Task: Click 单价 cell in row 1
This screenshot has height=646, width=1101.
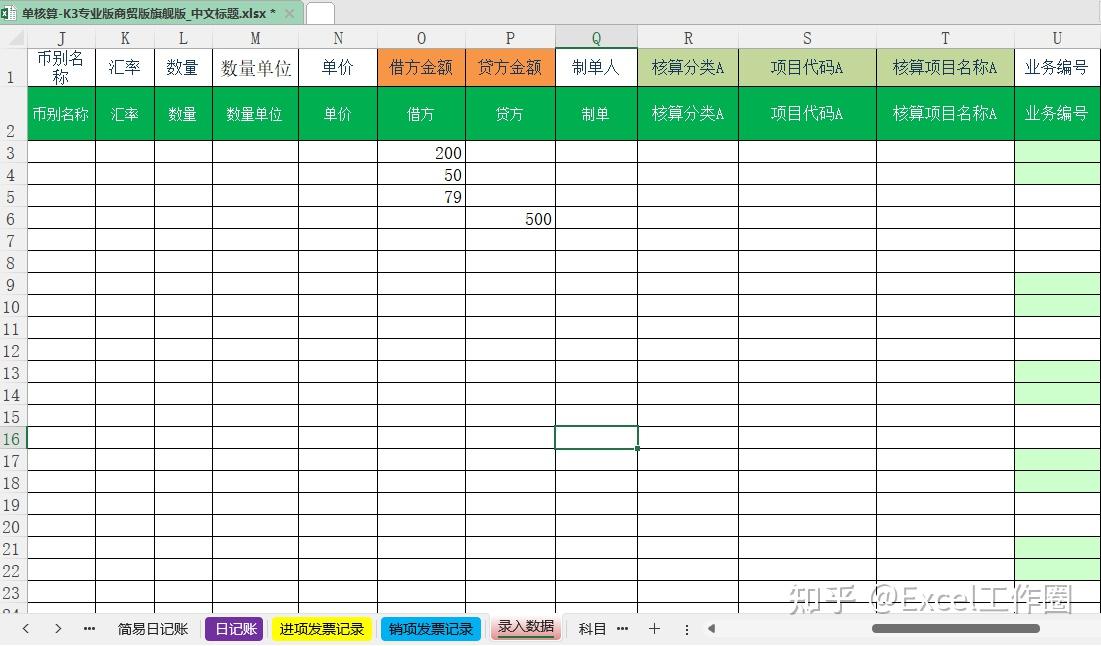Action: click(x=338, y=67)
